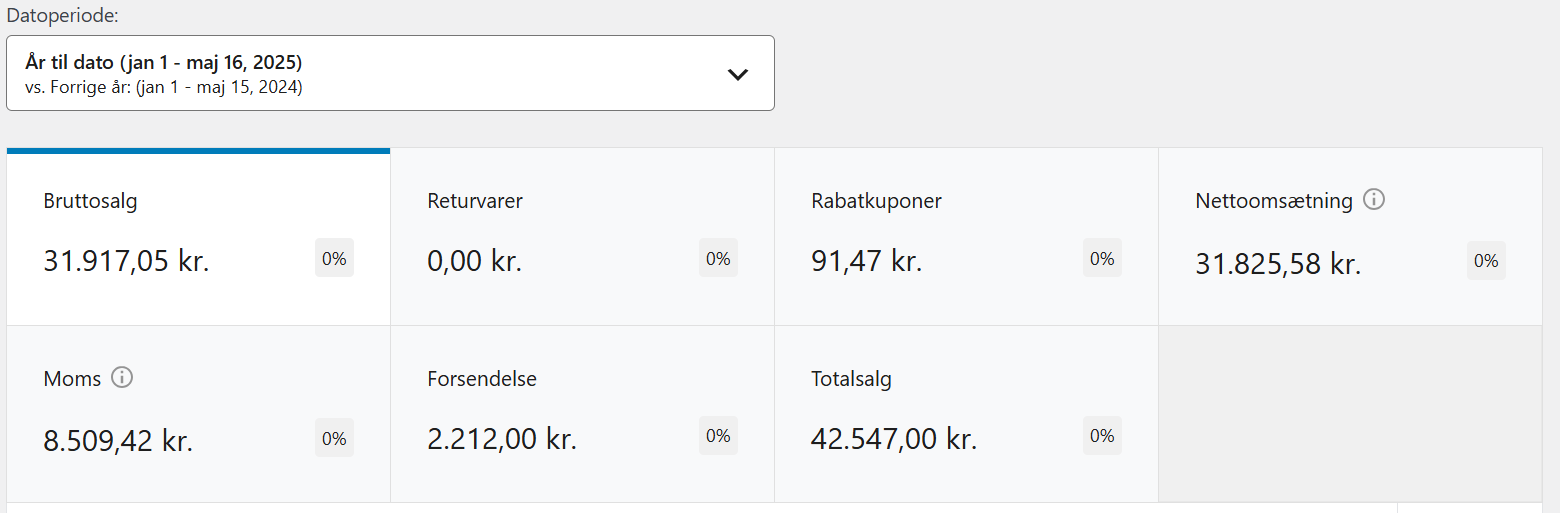This screenshot has height=513, width=1560.
Task: Select the Totalsalg summary tab
Action: tap(966, 414)
